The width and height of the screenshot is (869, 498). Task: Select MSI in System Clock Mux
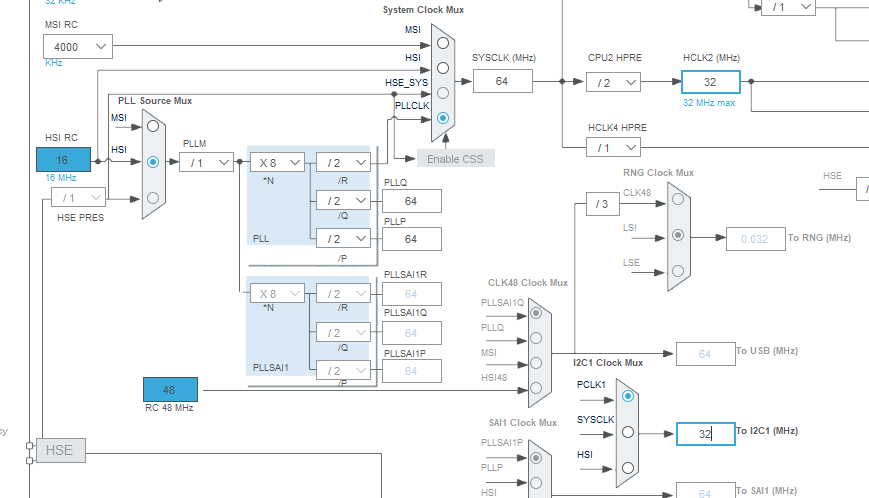(x=443, y=43)
